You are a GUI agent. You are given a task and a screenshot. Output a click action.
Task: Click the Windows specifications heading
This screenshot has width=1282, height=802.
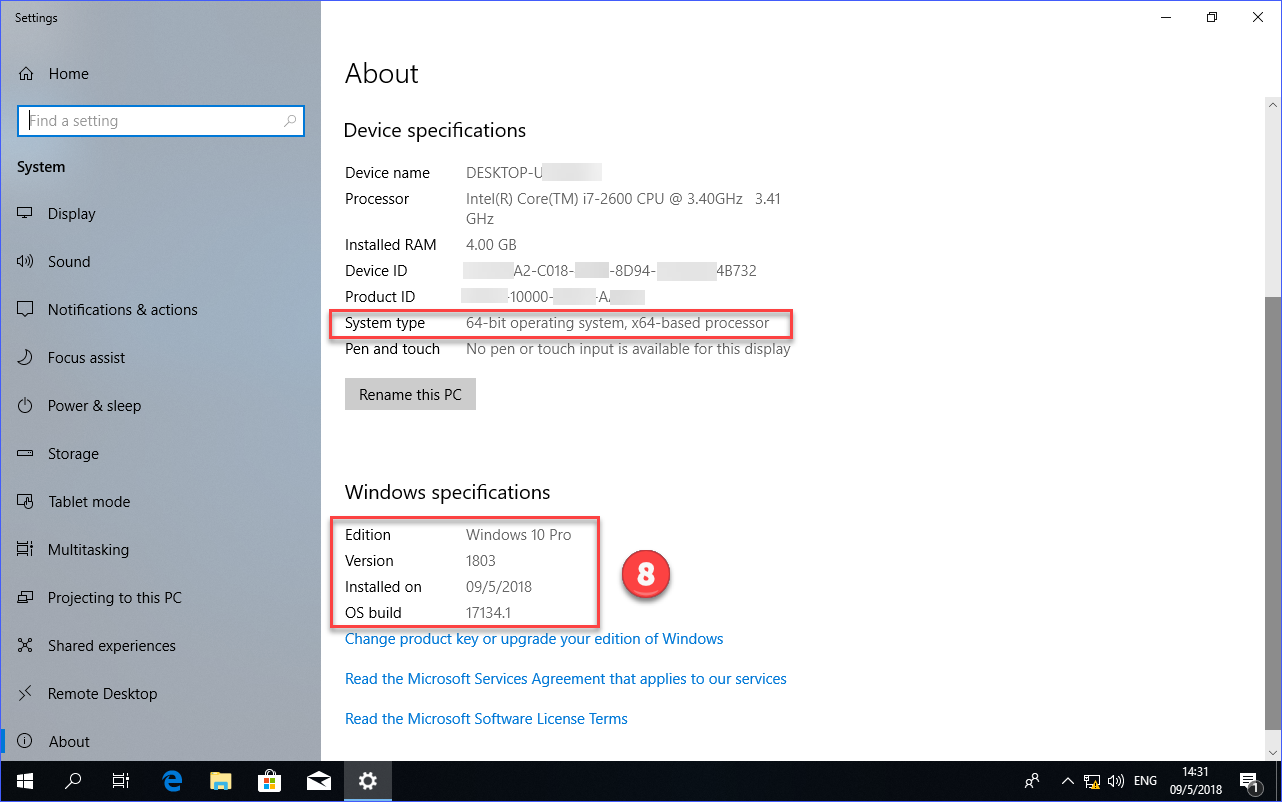448,493
